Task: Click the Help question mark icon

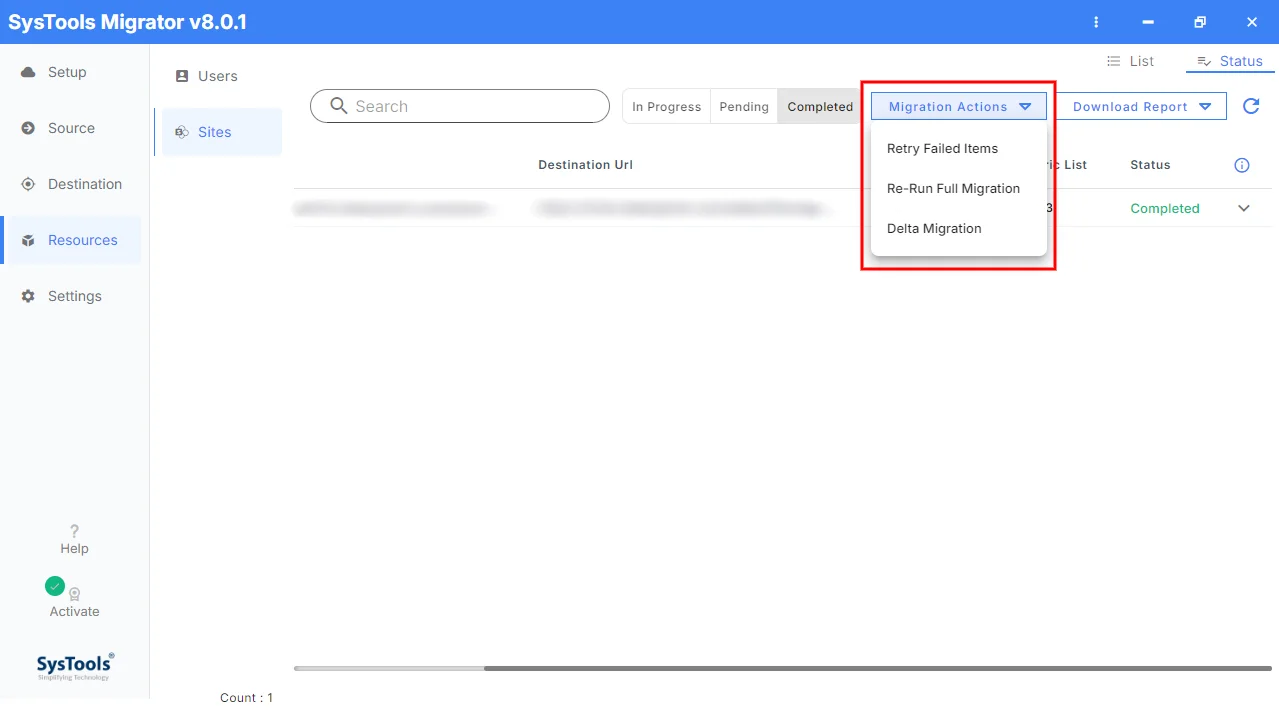Action: pos(74,531)
